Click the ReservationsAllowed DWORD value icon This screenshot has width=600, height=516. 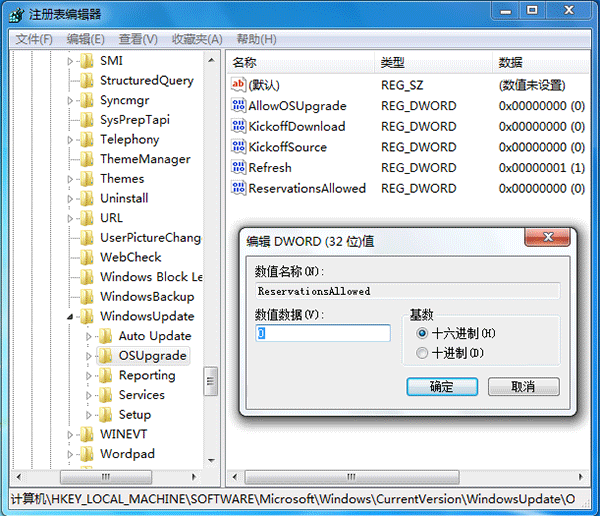[x=238, y=188]
